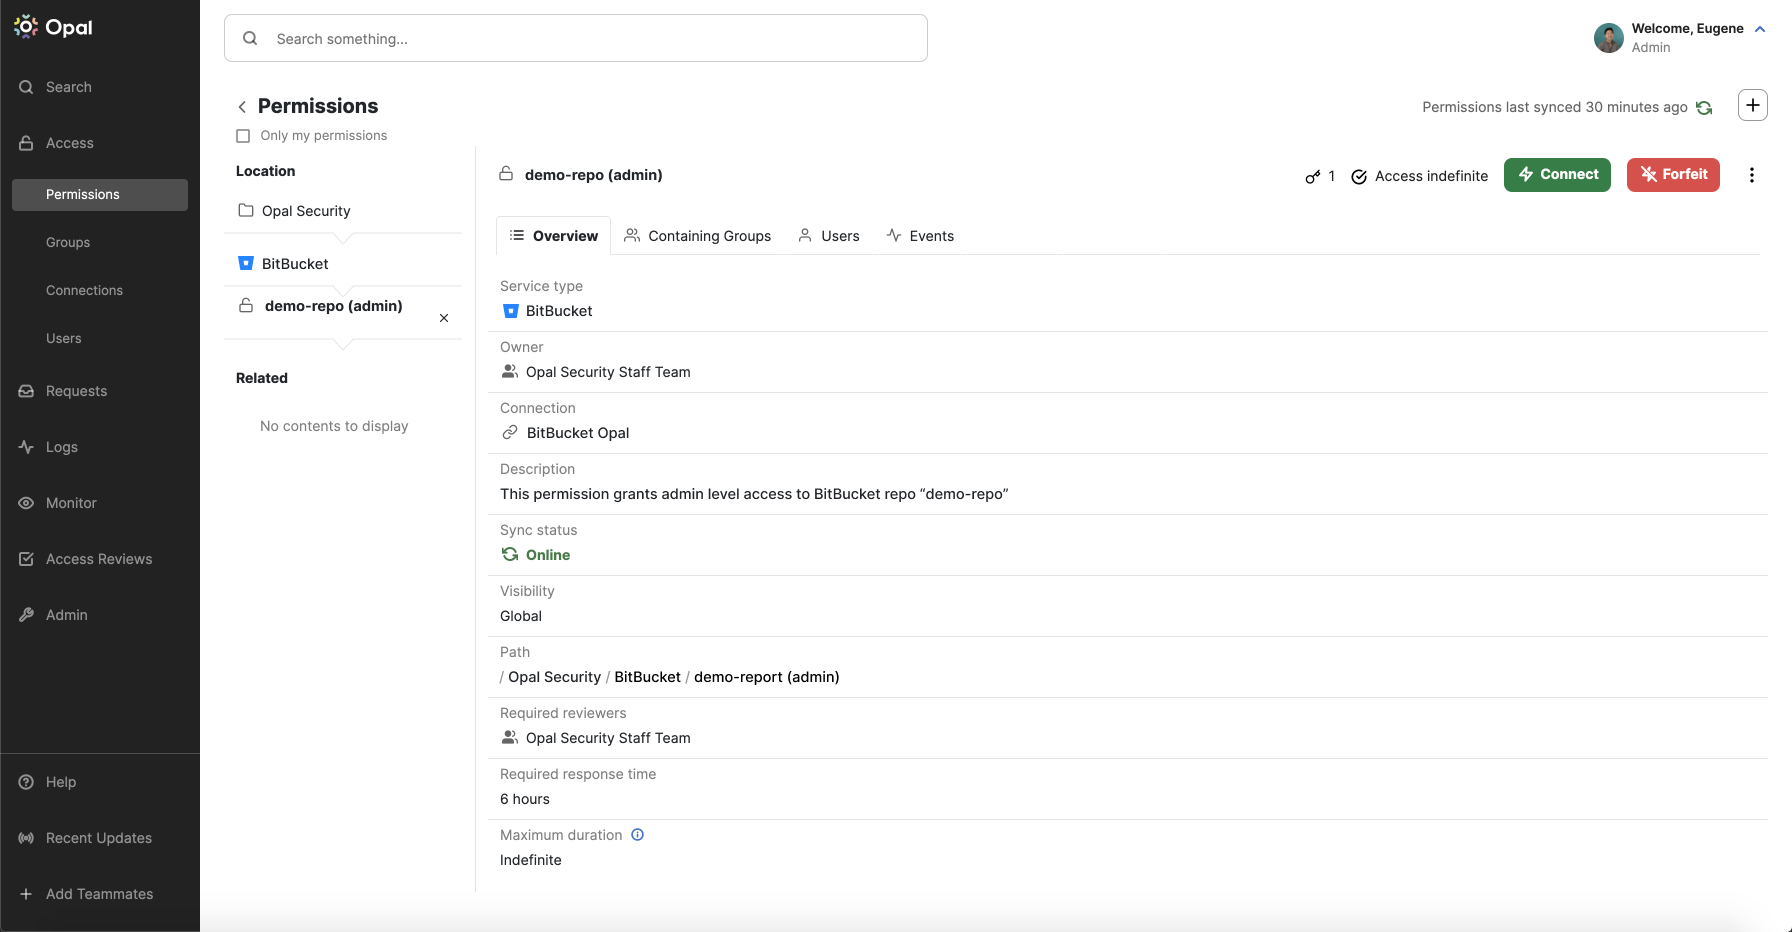
Task: Click the Monitor eye icon
Action: [26, 503]
